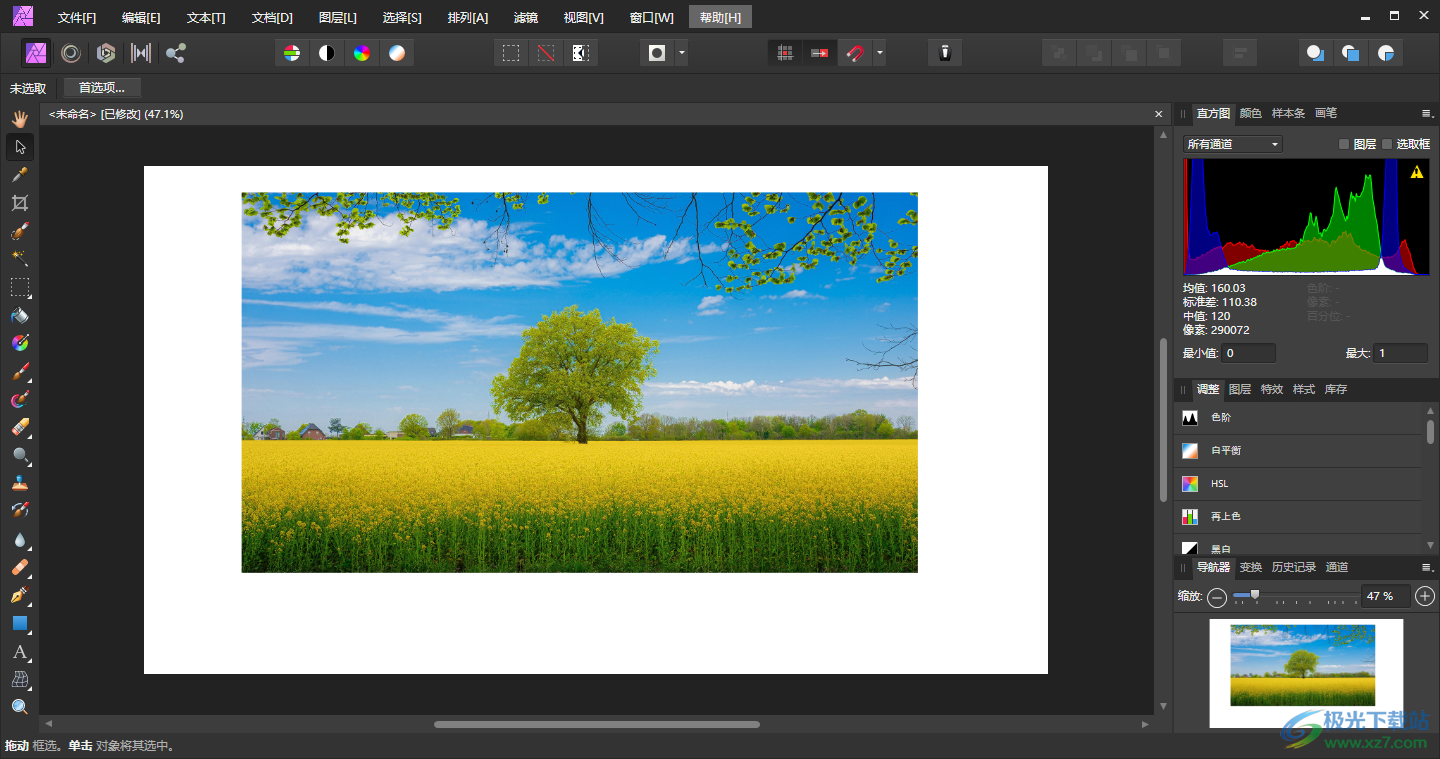Viewport: 1440px width, 759px height.
Task: Choose the Artistic Text tool
Action: point(19,652)
